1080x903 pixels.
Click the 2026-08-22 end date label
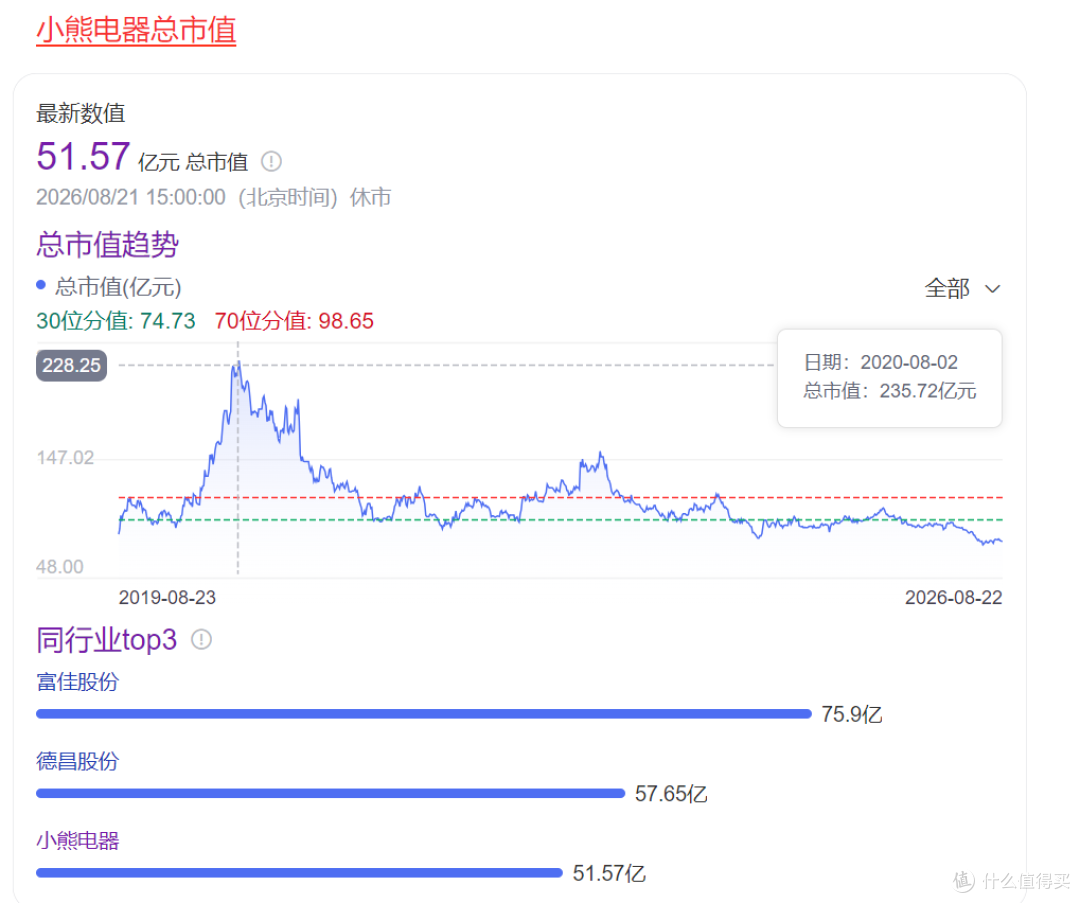[x=953, y=597]
